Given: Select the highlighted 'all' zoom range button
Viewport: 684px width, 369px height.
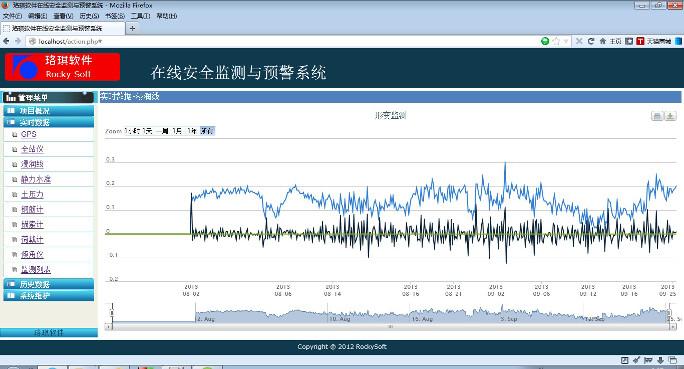Looking at the screenshot, I should pos(207,131).
